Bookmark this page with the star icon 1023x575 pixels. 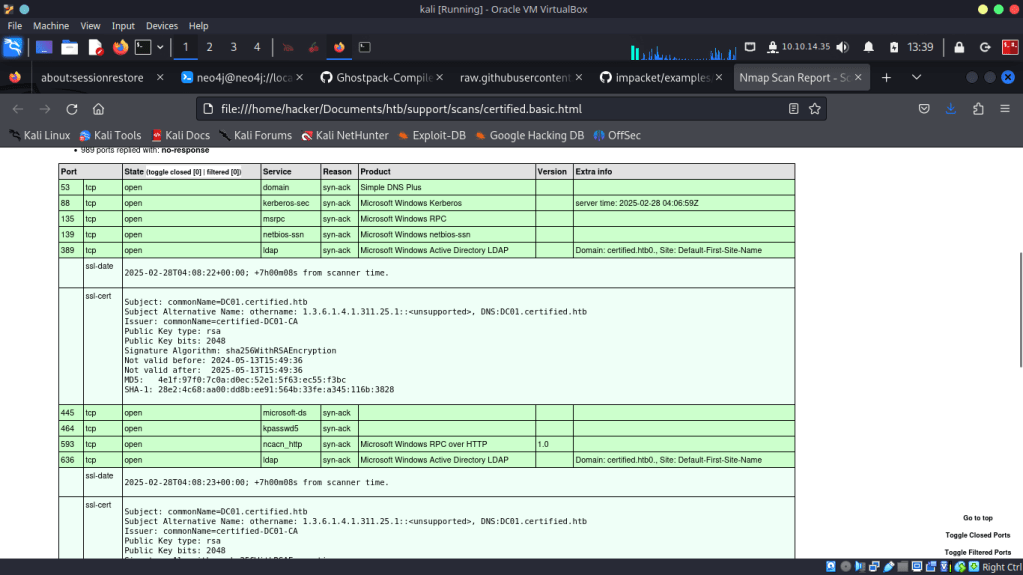coord(815,109)
